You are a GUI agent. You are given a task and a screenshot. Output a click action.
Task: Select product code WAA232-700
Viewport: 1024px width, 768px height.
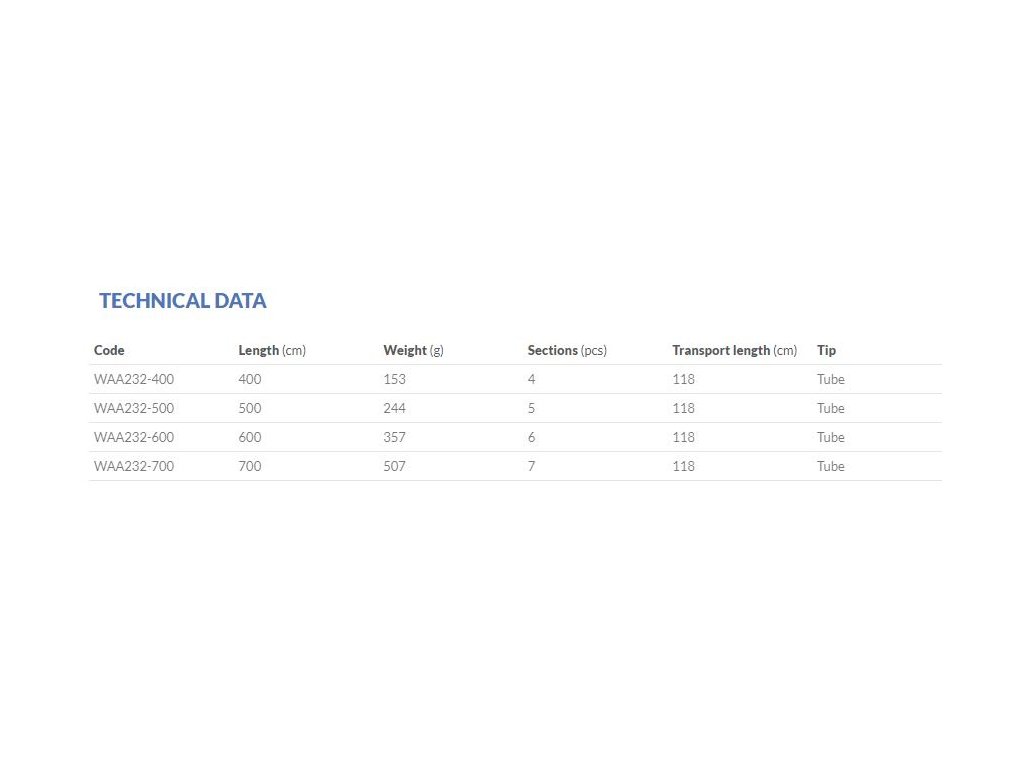[134, 466]
